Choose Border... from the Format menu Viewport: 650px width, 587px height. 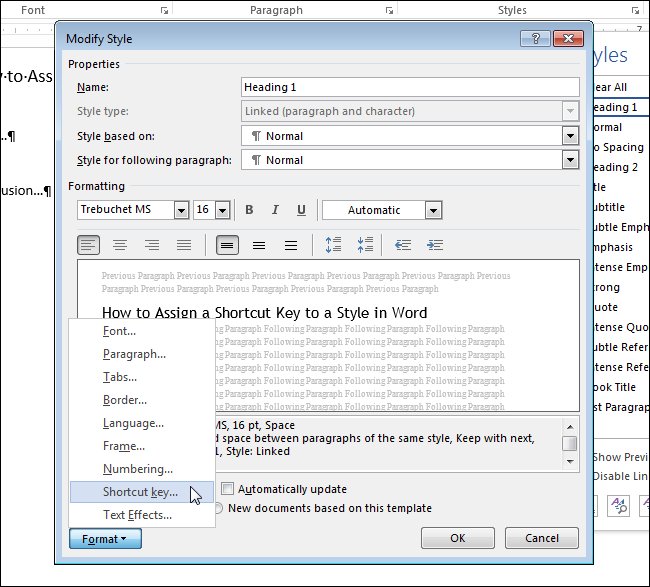coord(142,400)
